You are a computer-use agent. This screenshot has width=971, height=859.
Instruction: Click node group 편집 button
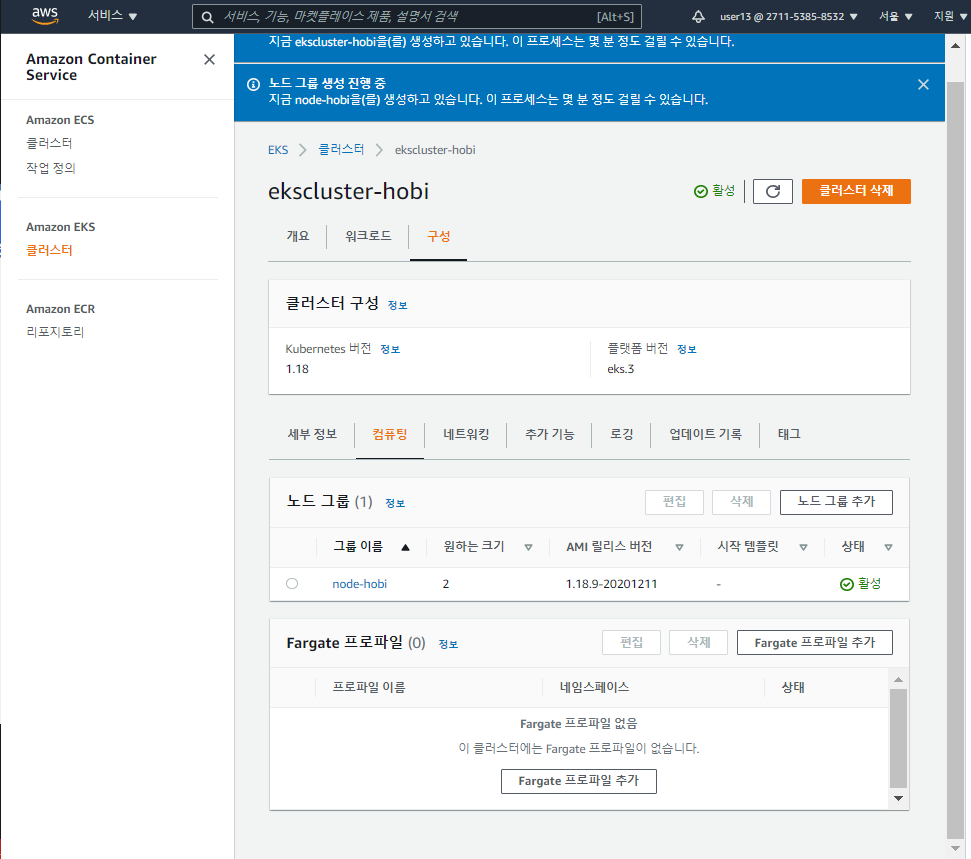(x=674, y=502)
